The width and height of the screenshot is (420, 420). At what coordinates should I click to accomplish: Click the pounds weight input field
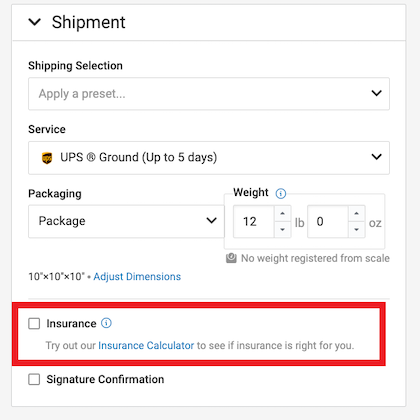pyautogui.click(x=254, y=222)
